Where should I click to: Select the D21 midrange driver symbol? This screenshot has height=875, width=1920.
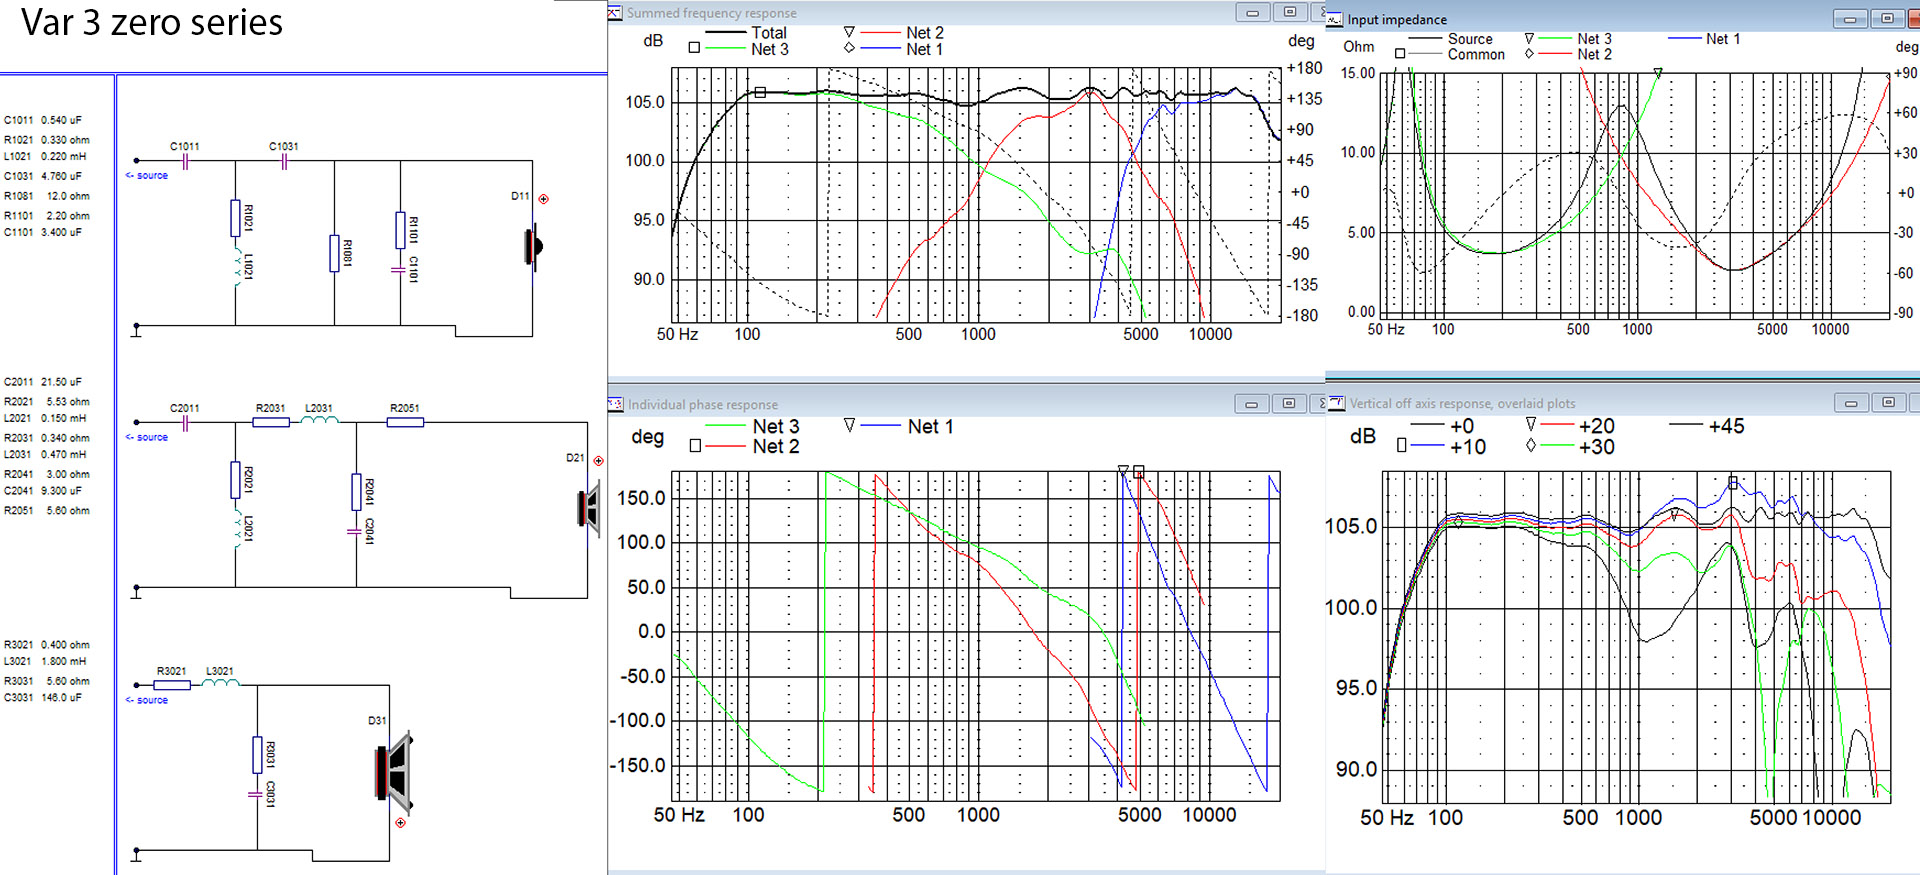click(589, 508)
